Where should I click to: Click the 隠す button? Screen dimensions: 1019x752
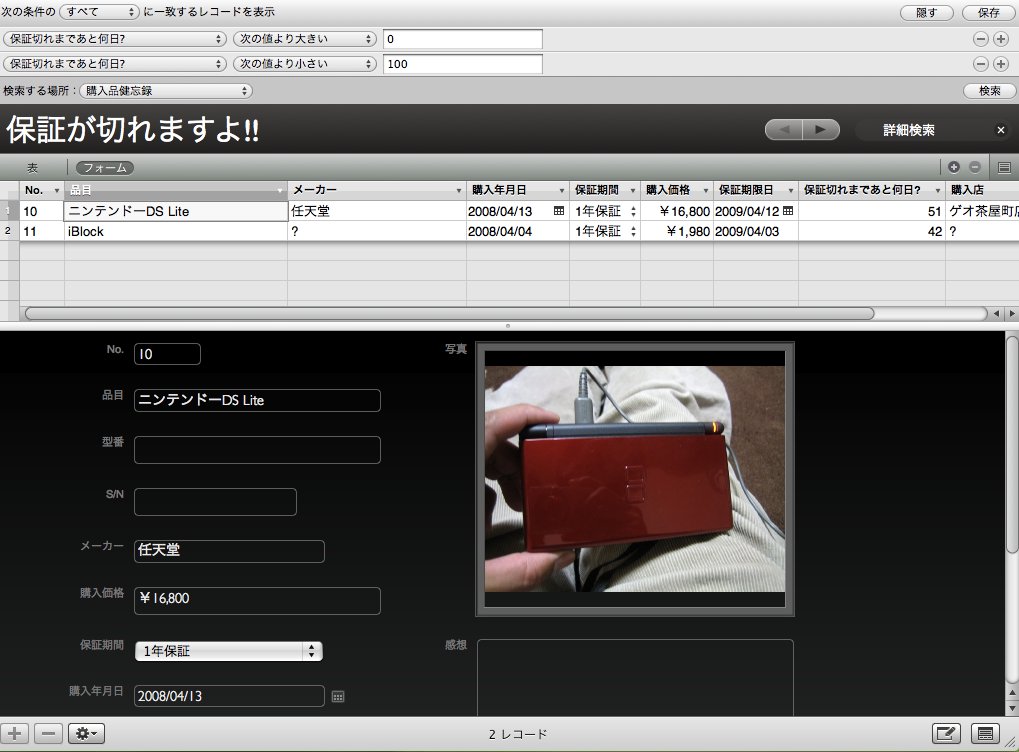(x=927, y=12)
